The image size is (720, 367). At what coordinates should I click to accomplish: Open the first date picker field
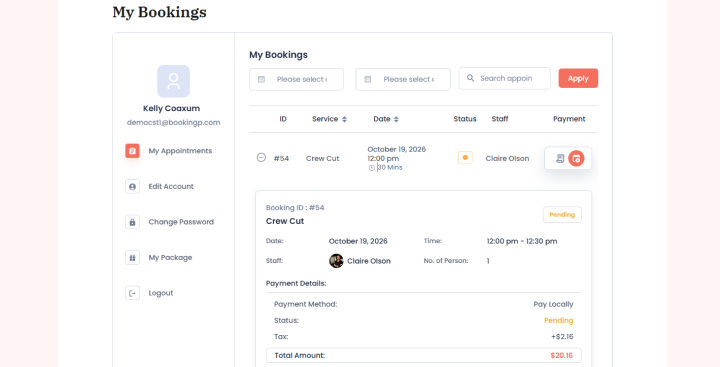coord(296,79)
